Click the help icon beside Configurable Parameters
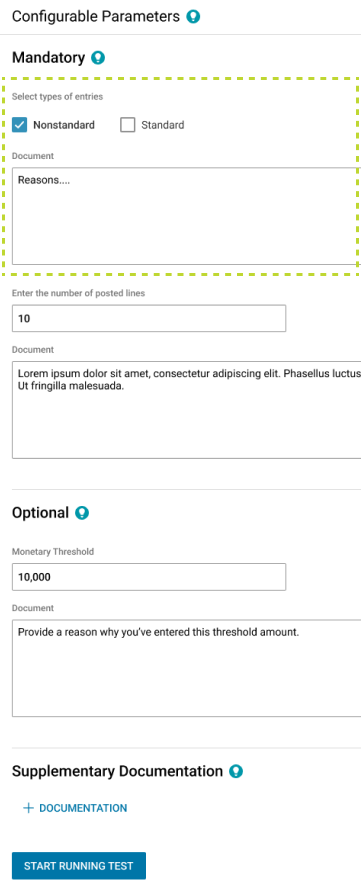The height and width of the screenshot is (896, 361). pos(193,17)
